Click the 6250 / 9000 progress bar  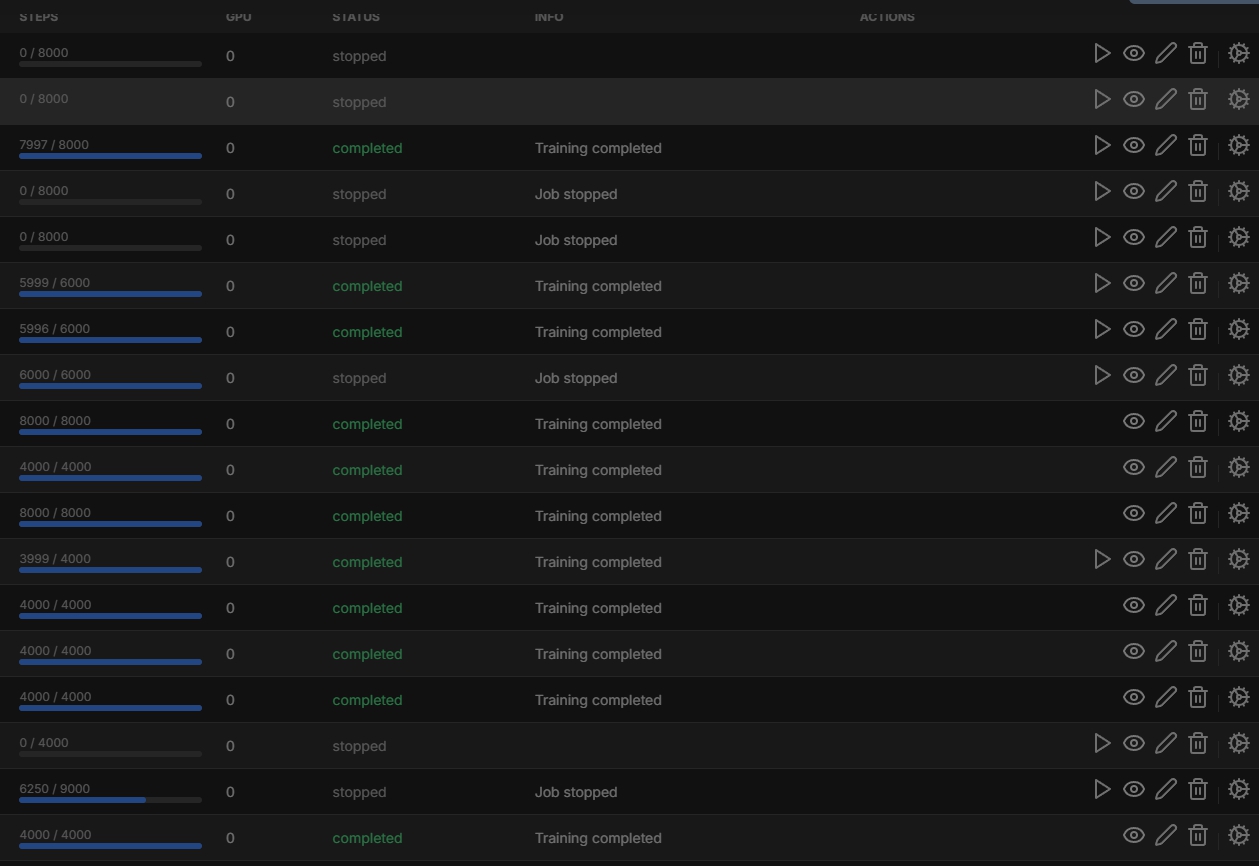[x=110, y=800]
